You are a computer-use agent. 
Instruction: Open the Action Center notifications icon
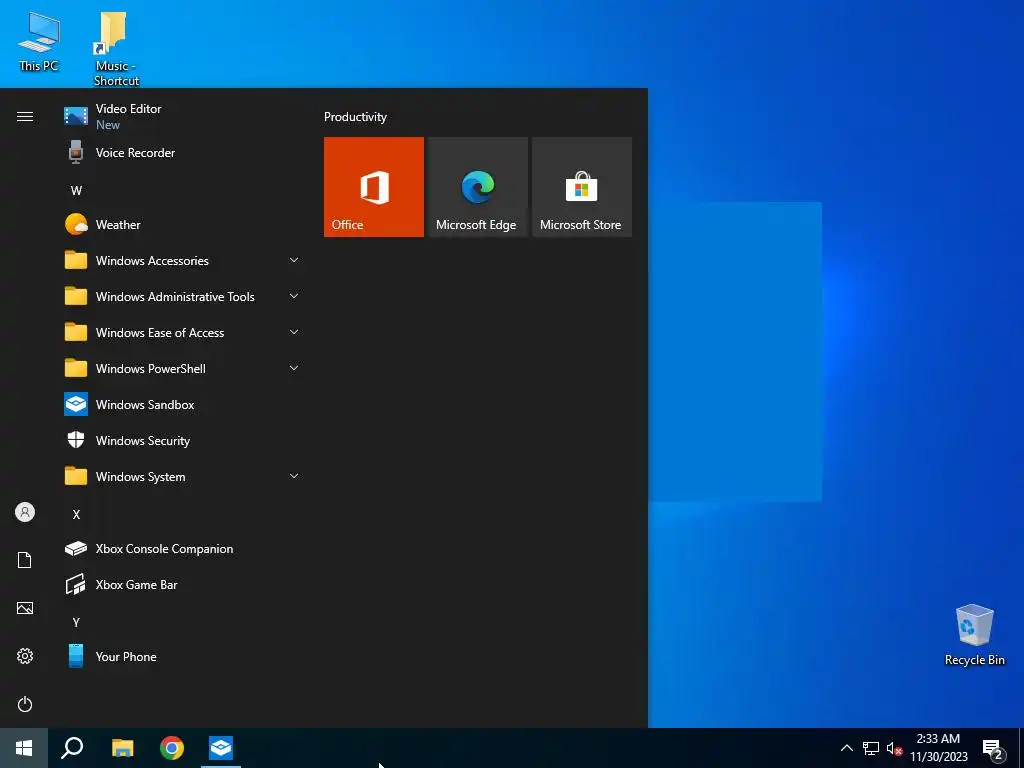[993, 749]
